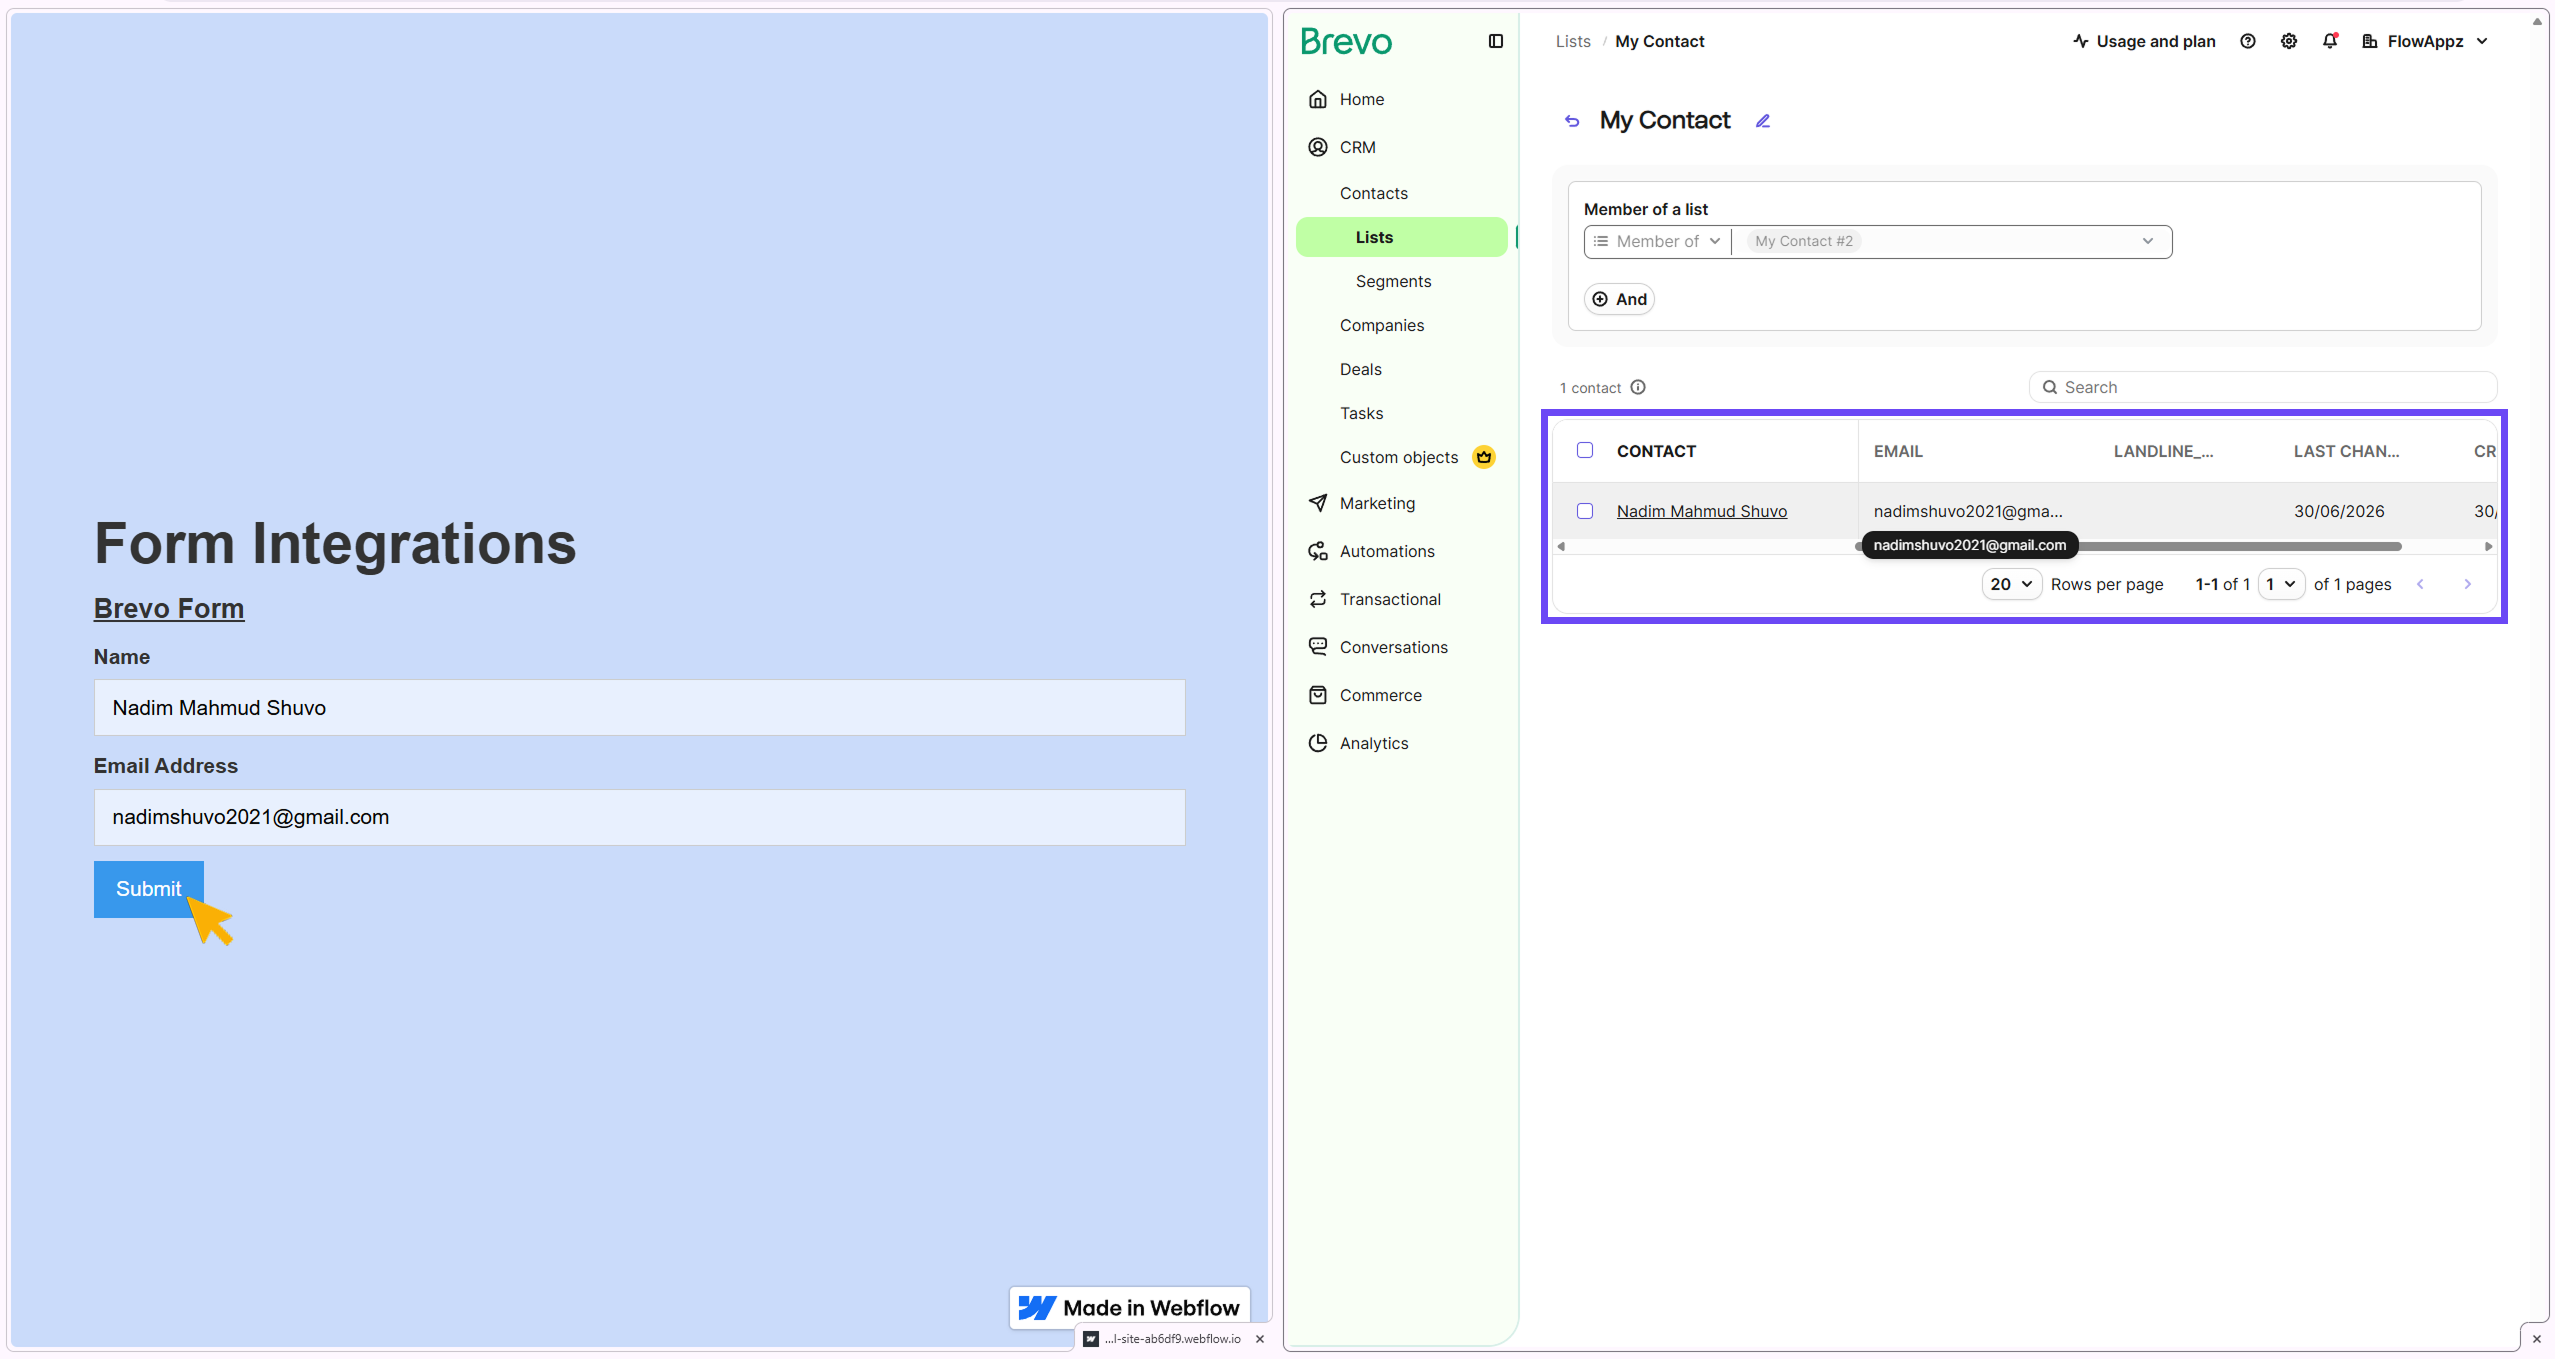The image size is (2555, 1359).
Task: Click the Name input field
Action: [x=639, y=708]
